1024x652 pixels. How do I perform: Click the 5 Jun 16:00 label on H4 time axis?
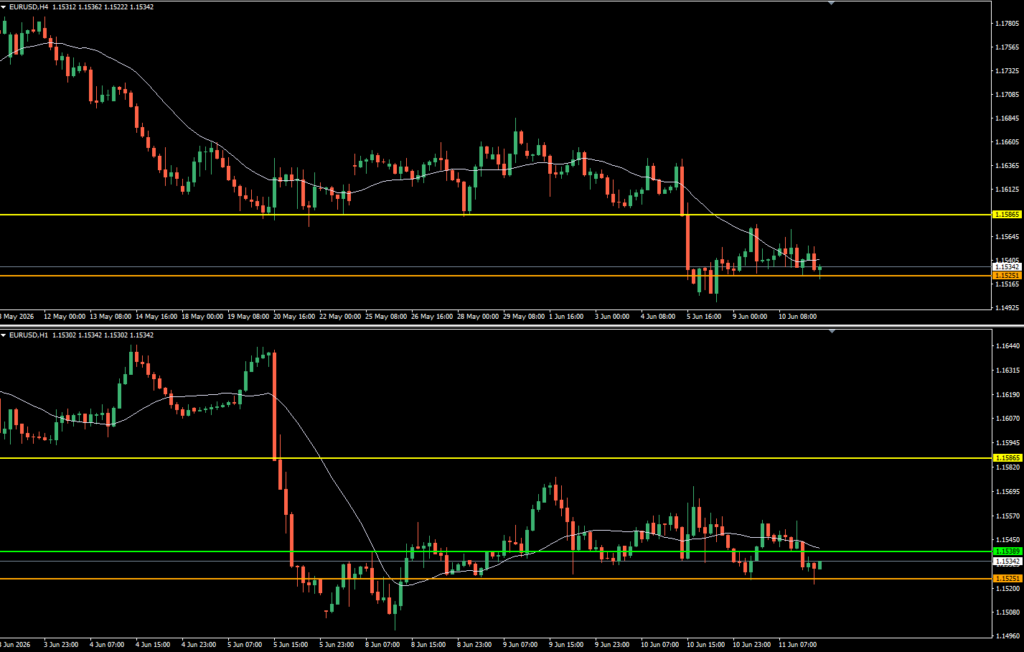(x=703, y=316)
